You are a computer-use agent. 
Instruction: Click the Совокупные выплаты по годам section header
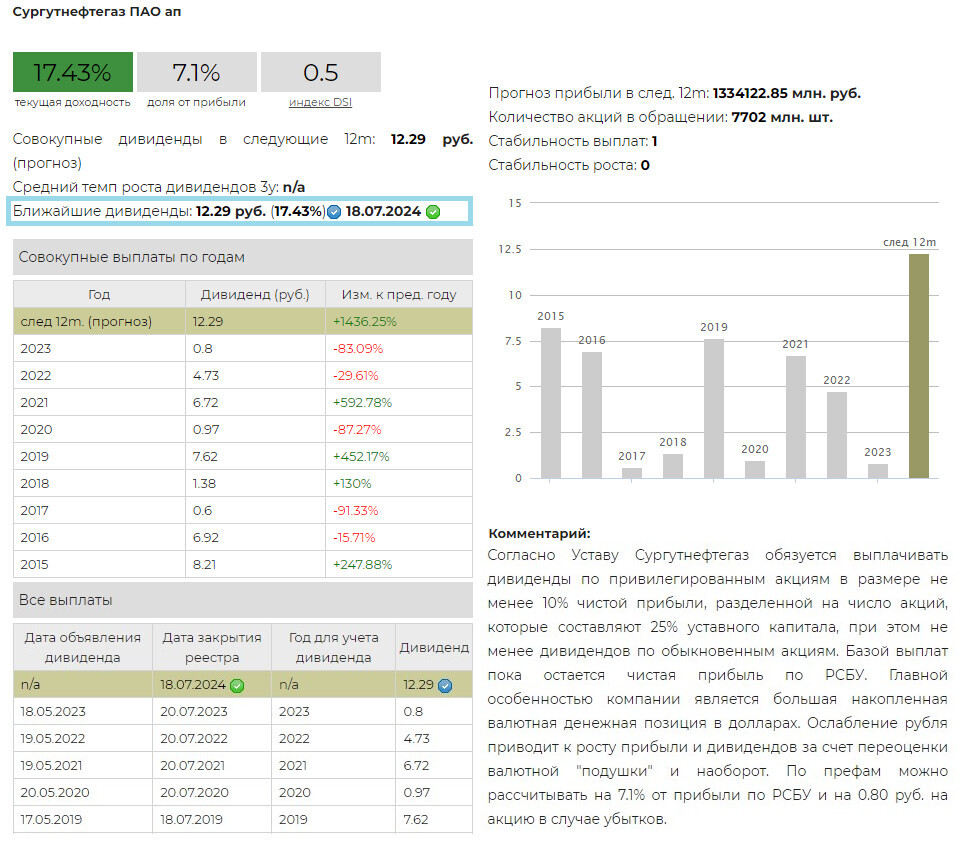(242, 257)
